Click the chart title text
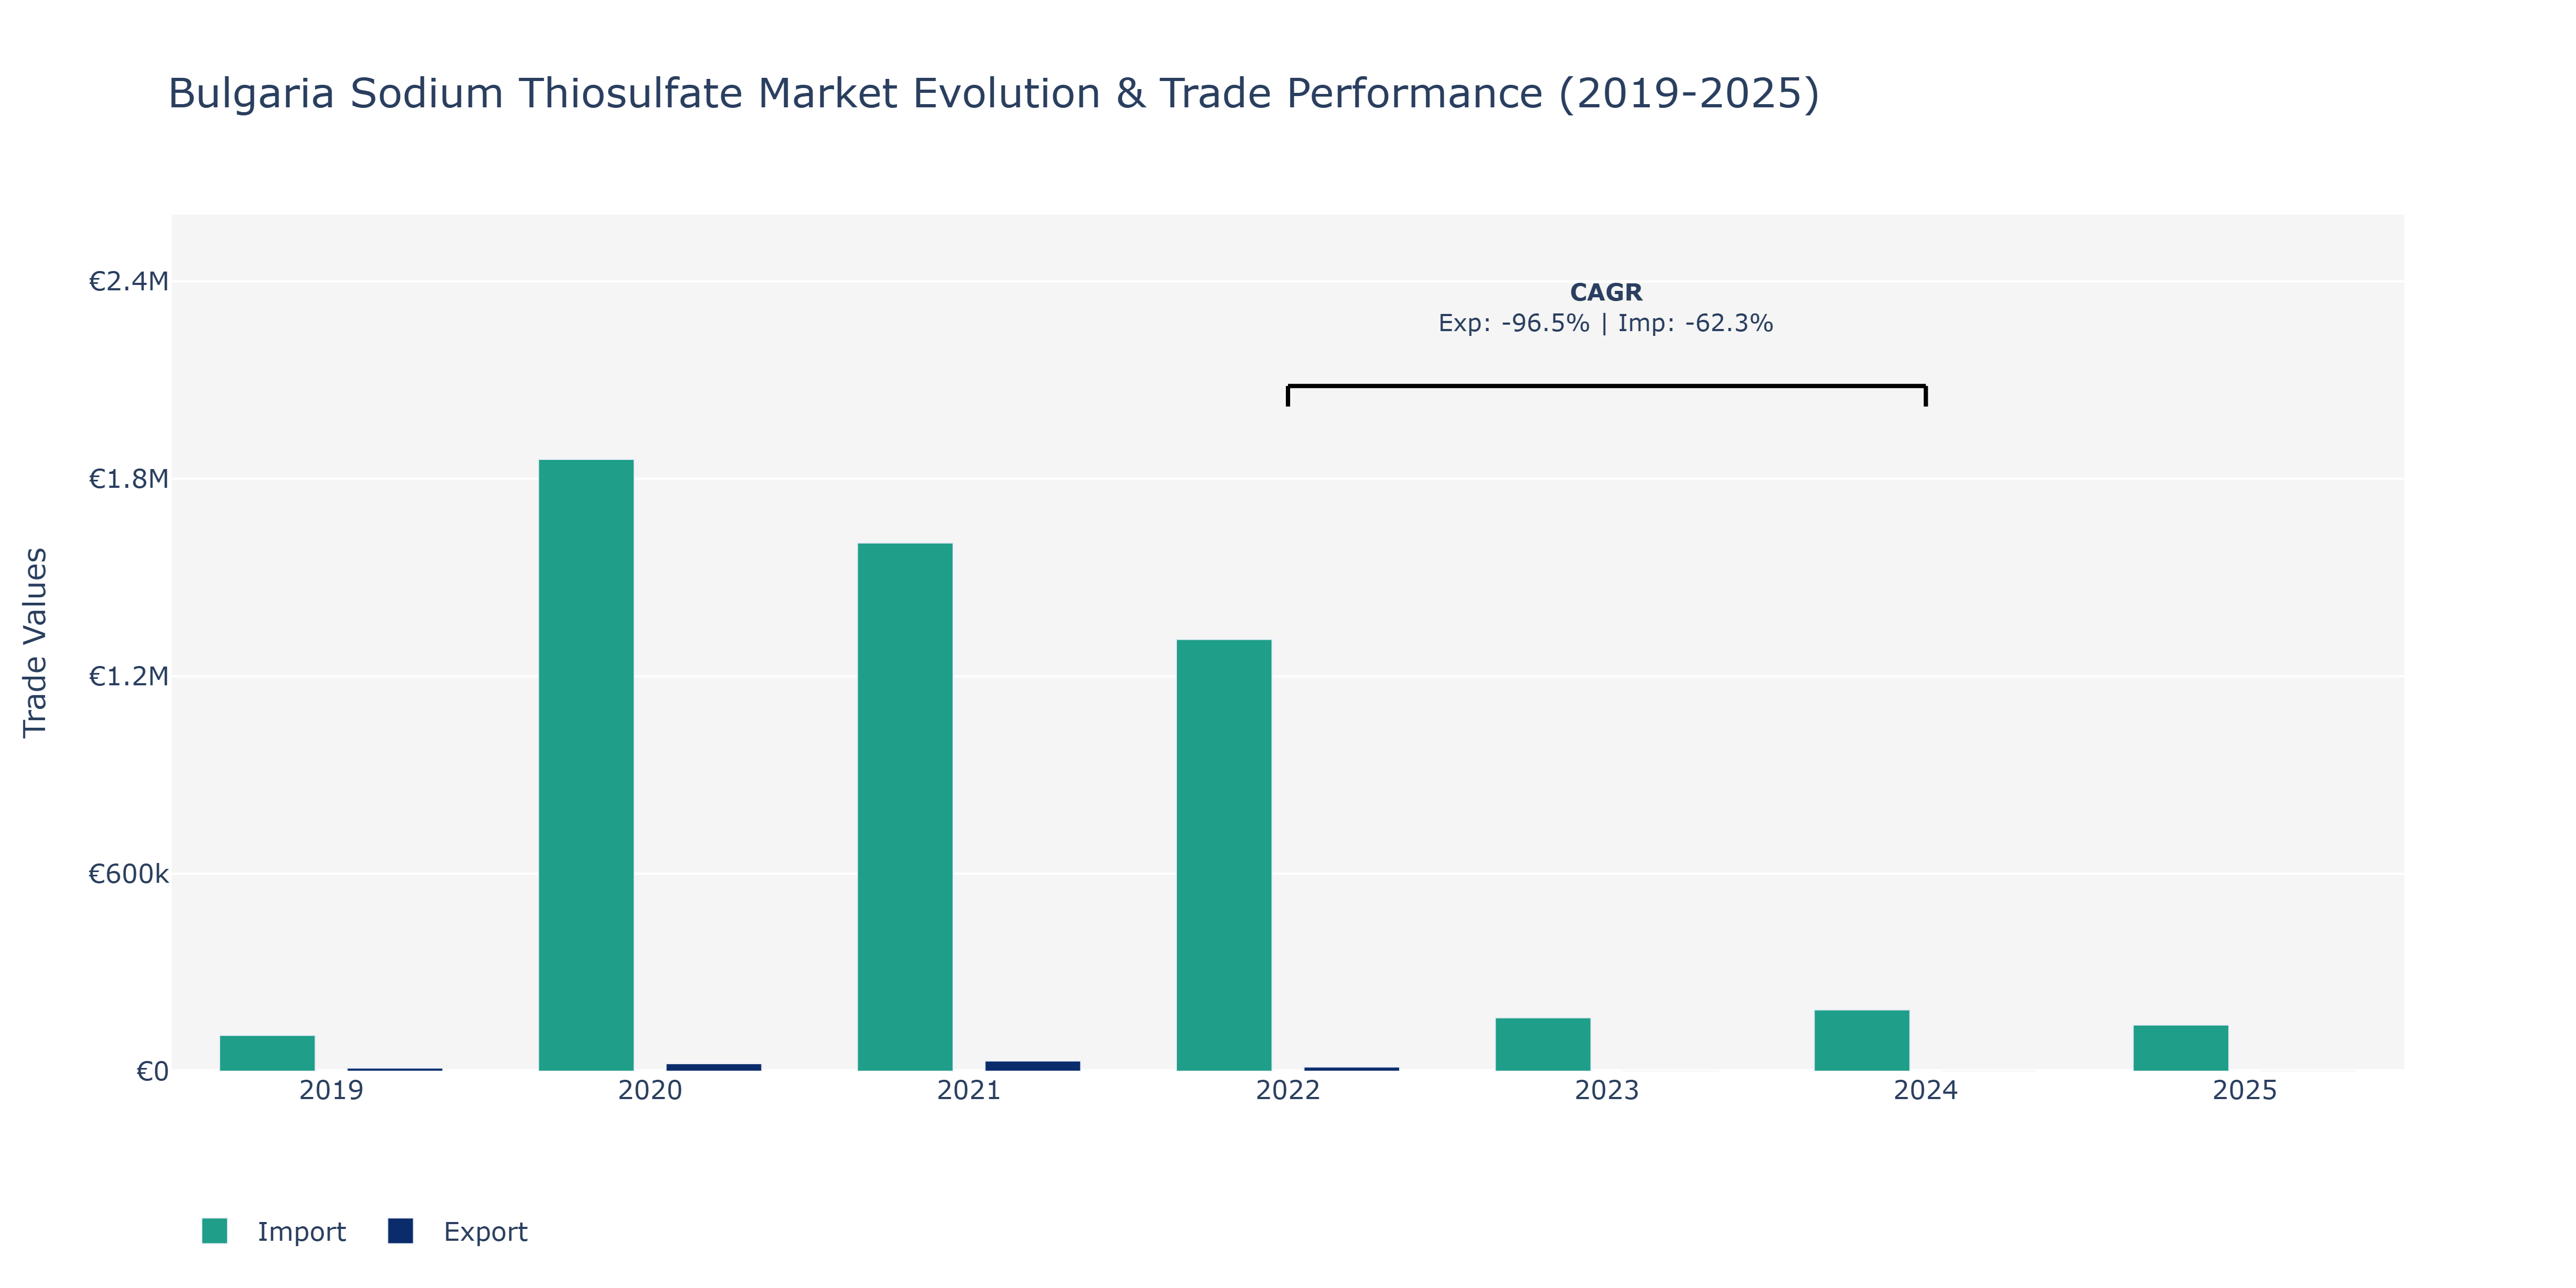 [993, 93]
